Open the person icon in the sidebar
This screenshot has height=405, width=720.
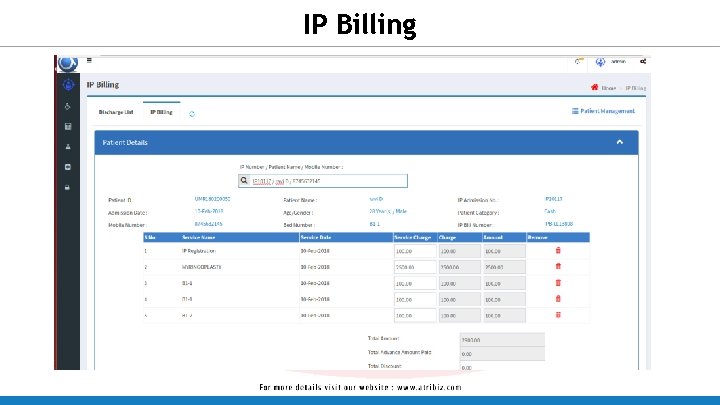(68, 147)
